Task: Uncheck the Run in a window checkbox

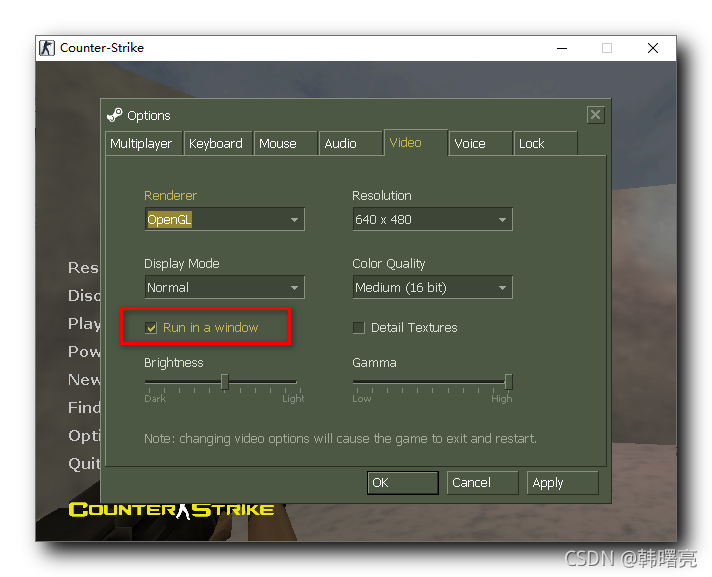Action: tap(151, 328)
